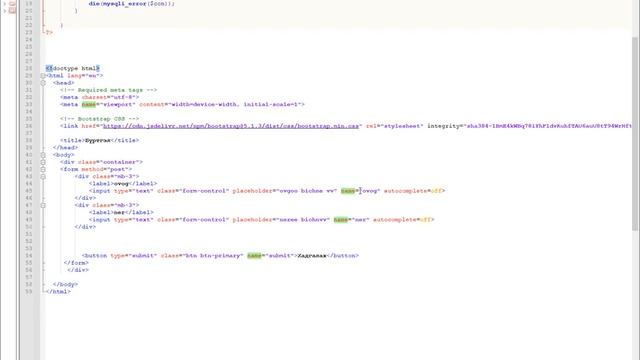The image size is (640, 360).
Task: Collapse the div container fold marker
Action: (43, 162)
